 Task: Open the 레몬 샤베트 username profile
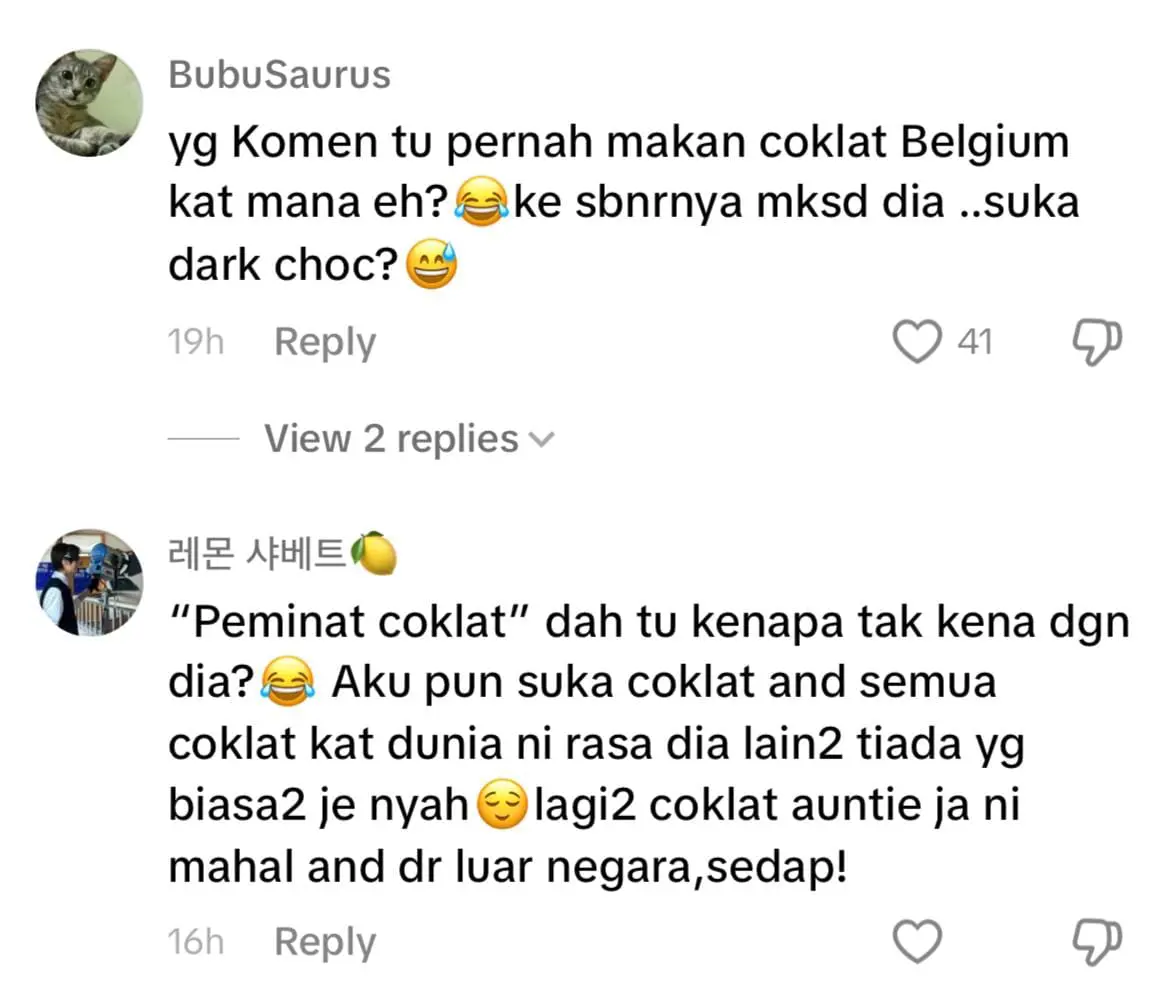click(x=260, y=554)
